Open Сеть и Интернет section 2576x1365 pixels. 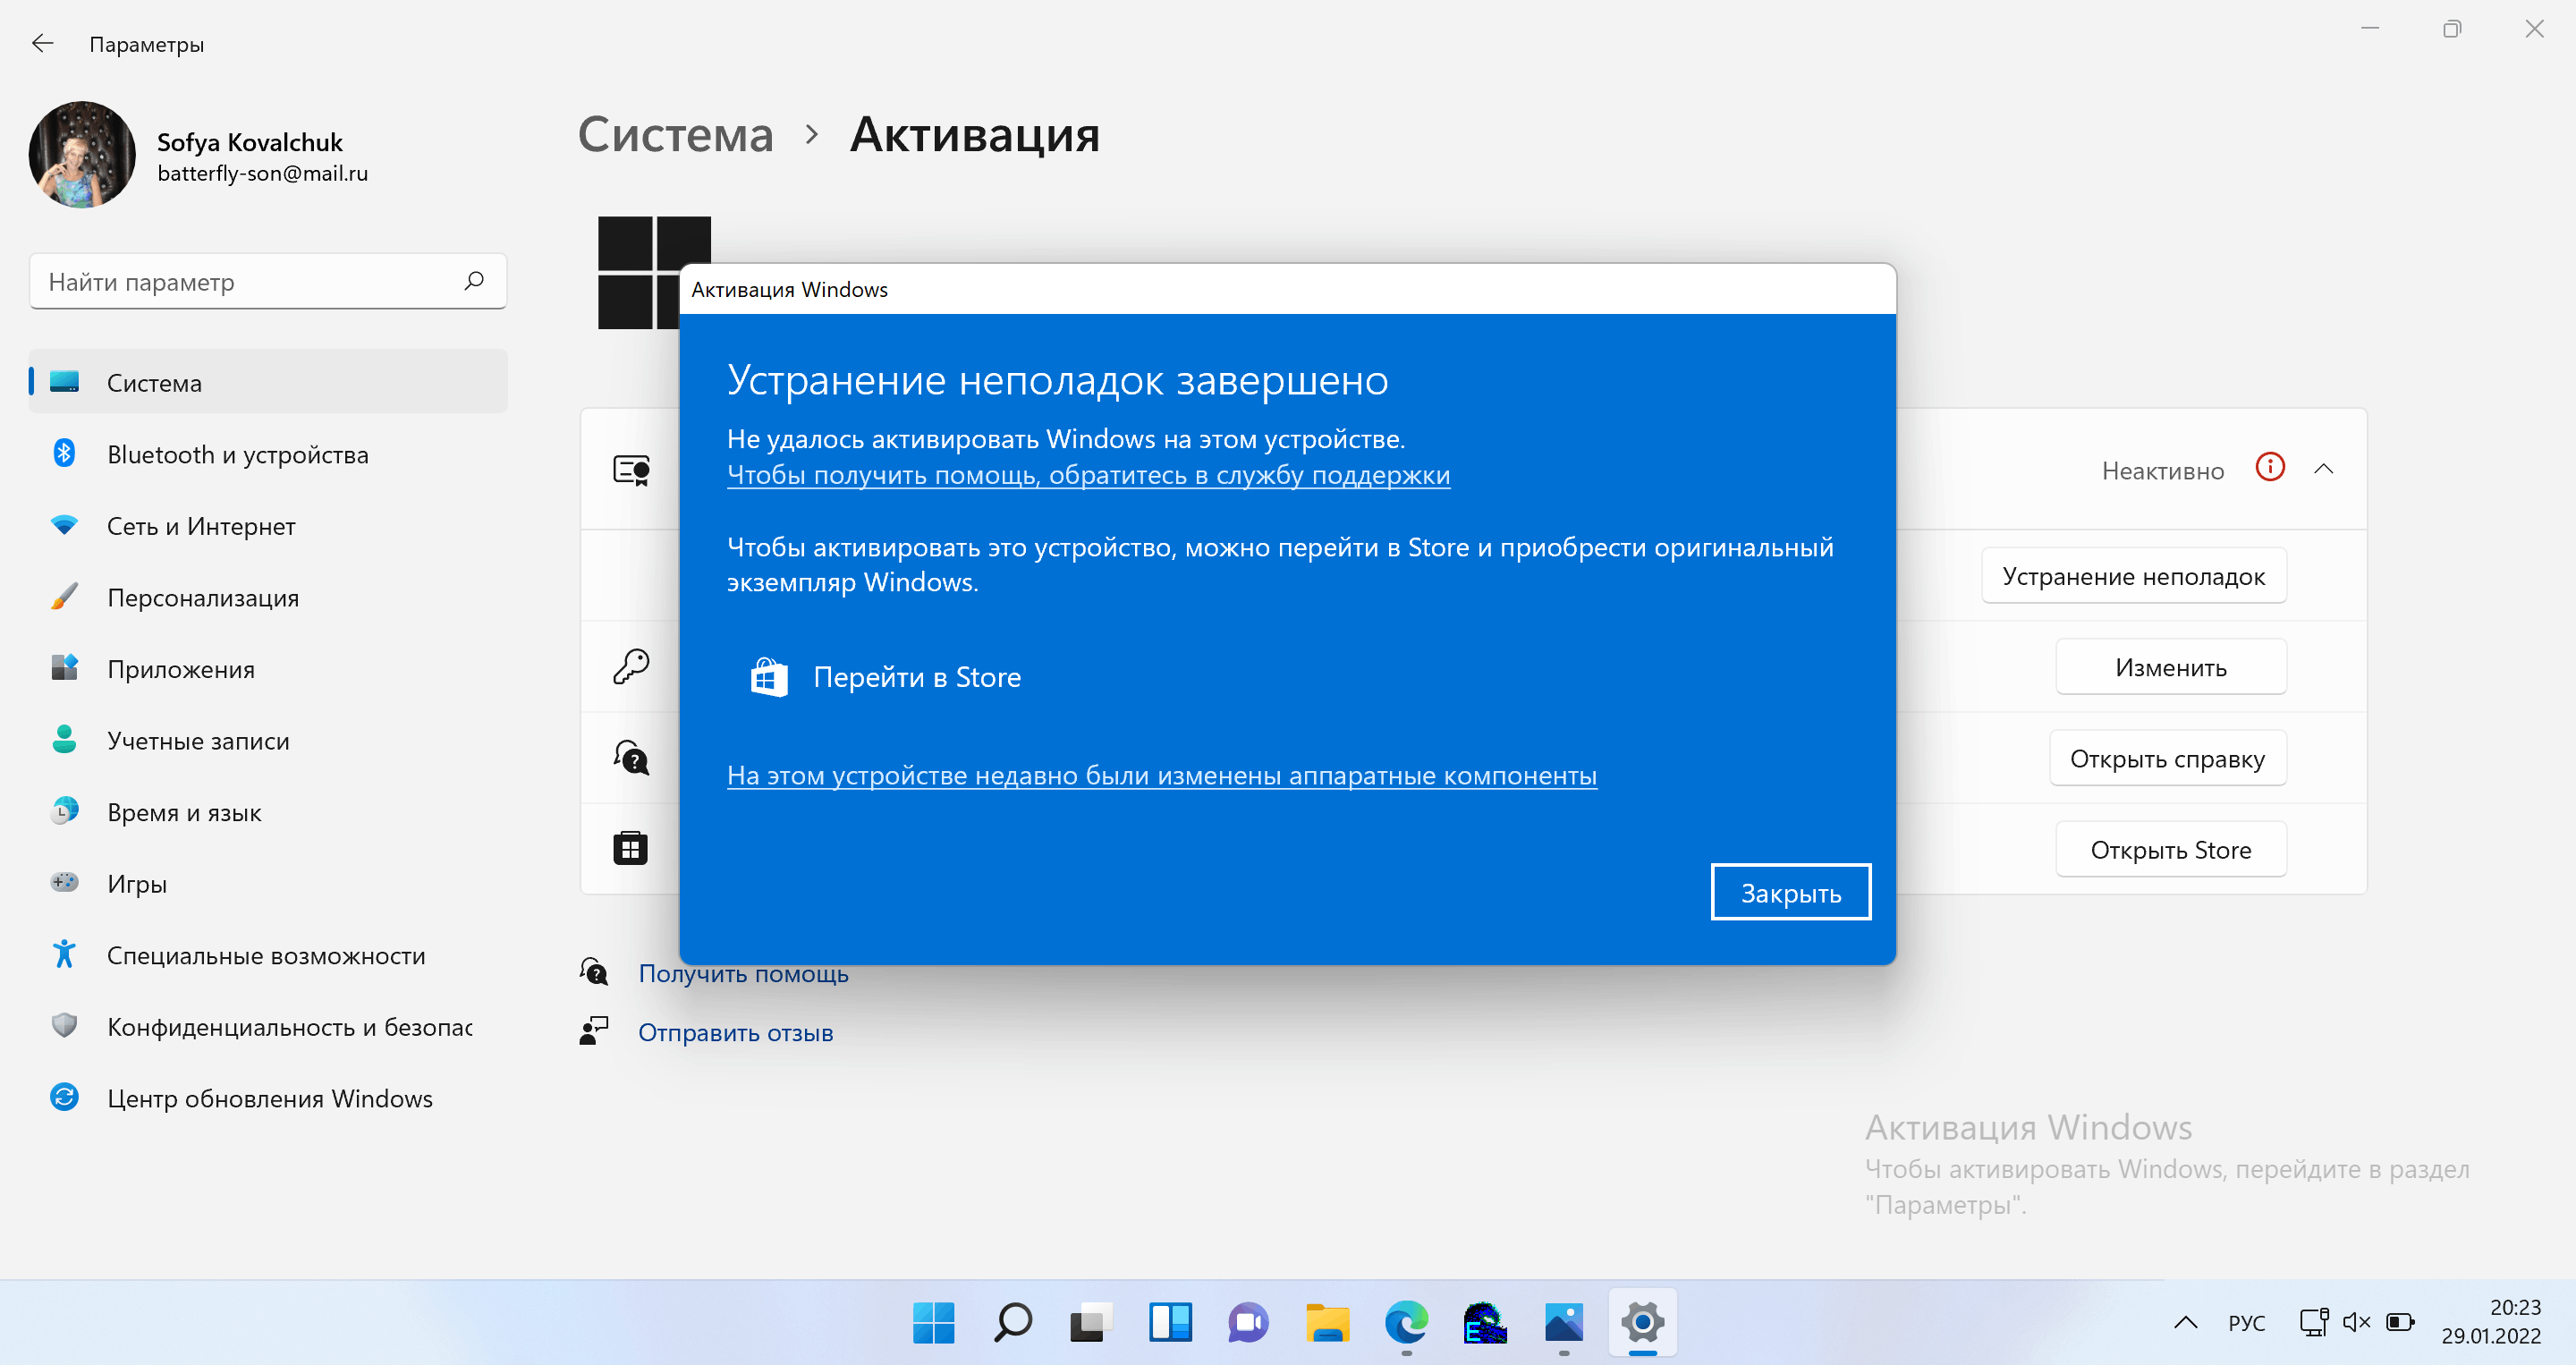pyautogui.click(x=268, y=525)
